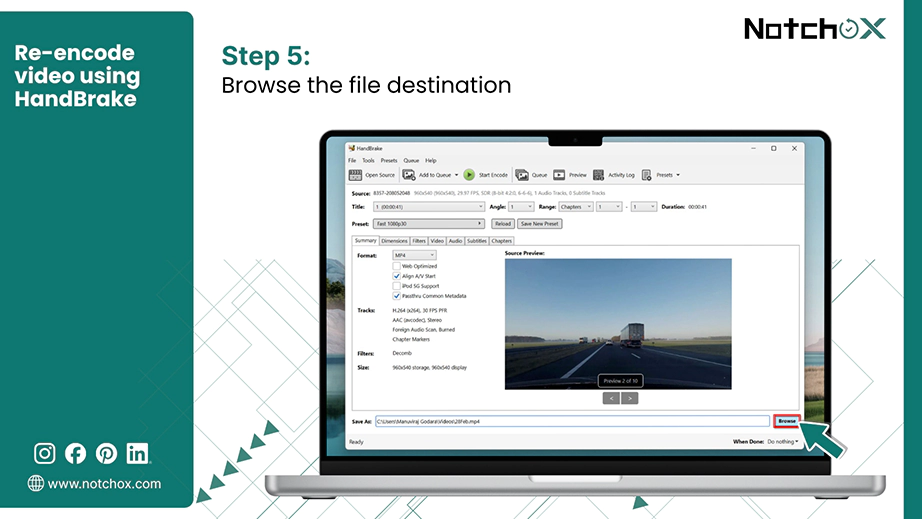Switch to the Subtitles tab
The width and height of the screenshot is (922, 519).
(x=476, y=241)
